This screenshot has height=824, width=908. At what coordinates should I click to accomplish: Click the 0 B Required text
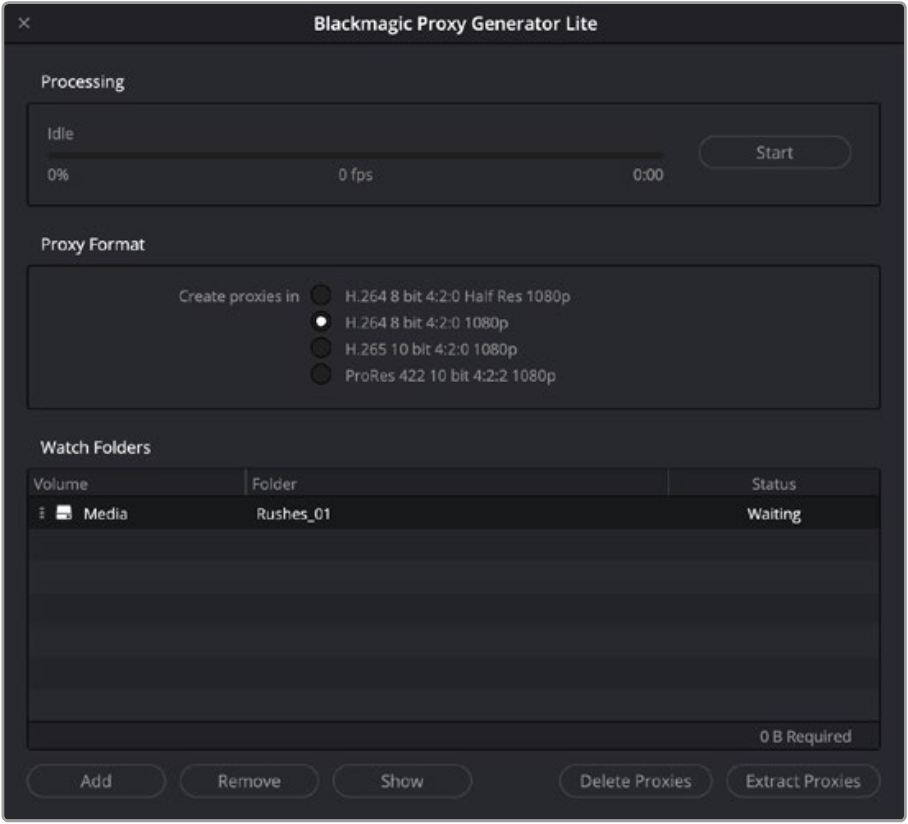[806, 737]
